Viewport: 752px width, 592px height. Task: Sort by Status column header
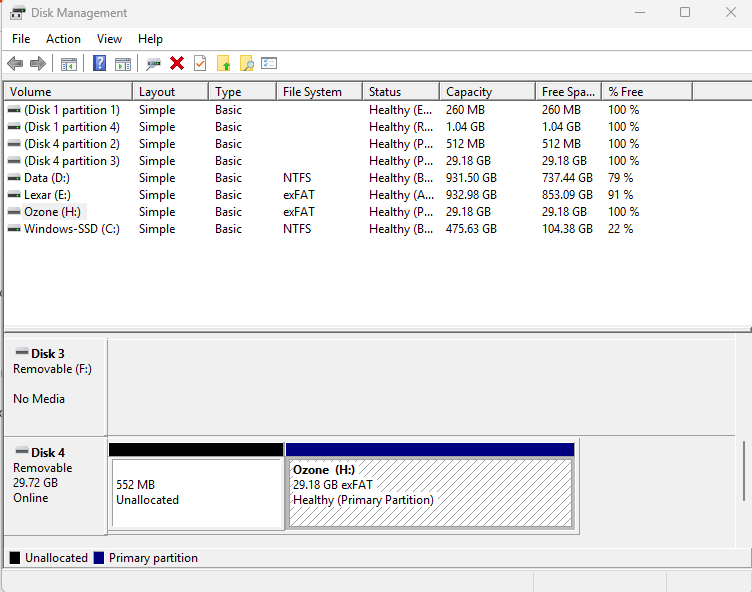401,92
